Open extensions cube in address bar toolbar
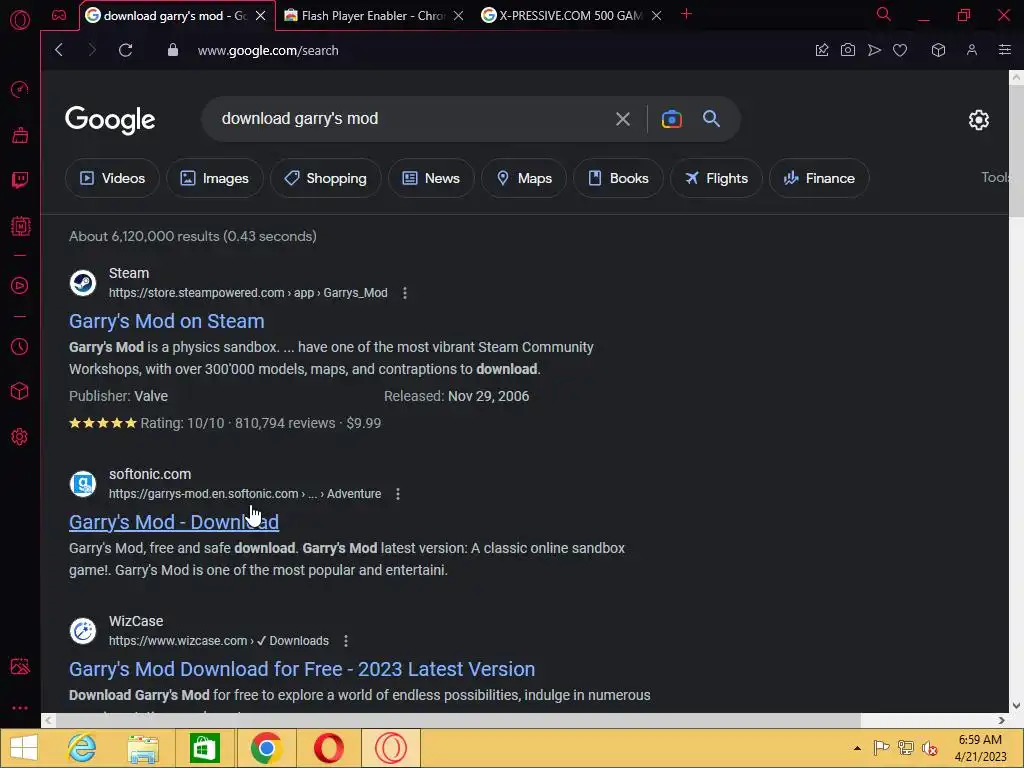Screen dimensions: 1024x768 pyautogui.click(x=938, y=50)
